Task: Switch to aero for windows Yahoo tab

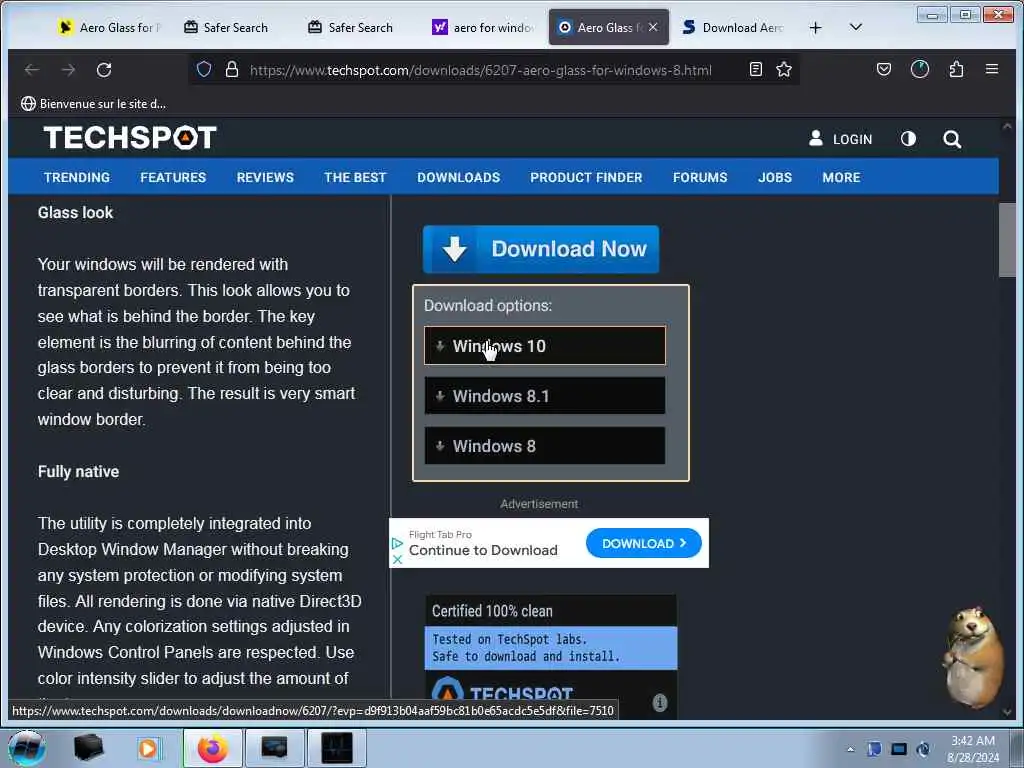Action: click(483, 27)
